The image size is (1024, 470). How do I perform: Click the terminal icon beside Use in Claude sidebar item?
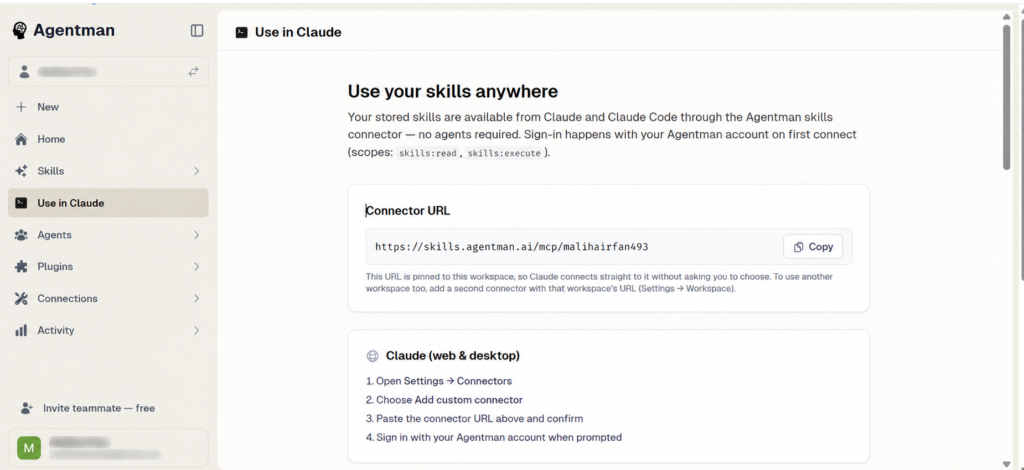[21, 203]
